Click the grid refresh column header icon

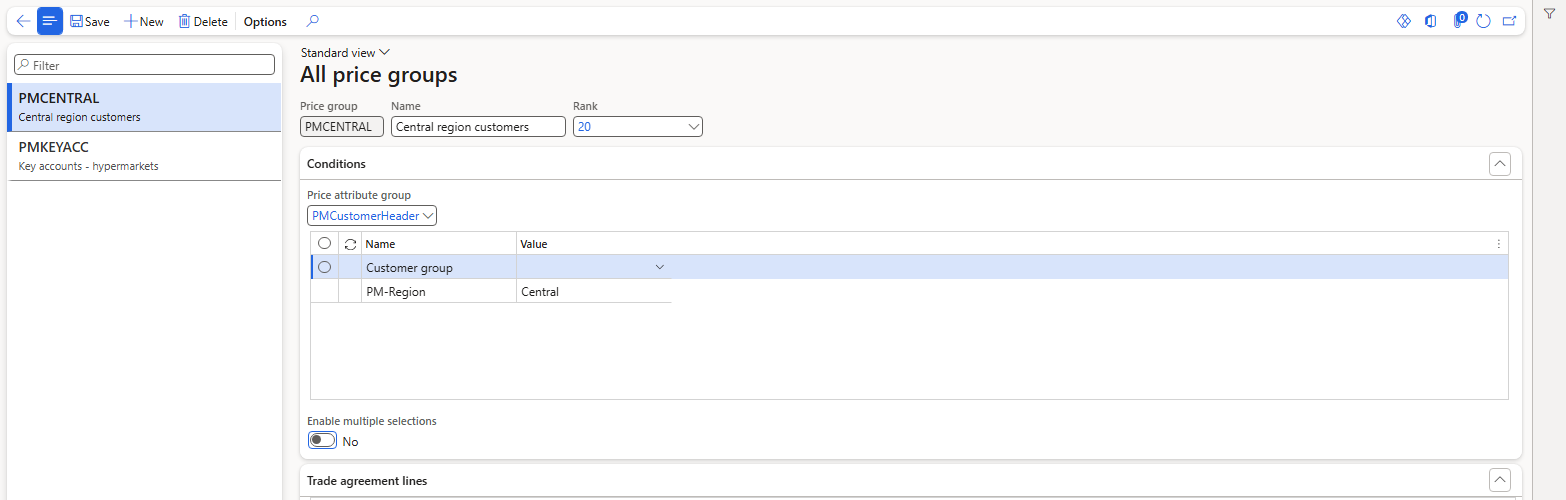[350, 243]
